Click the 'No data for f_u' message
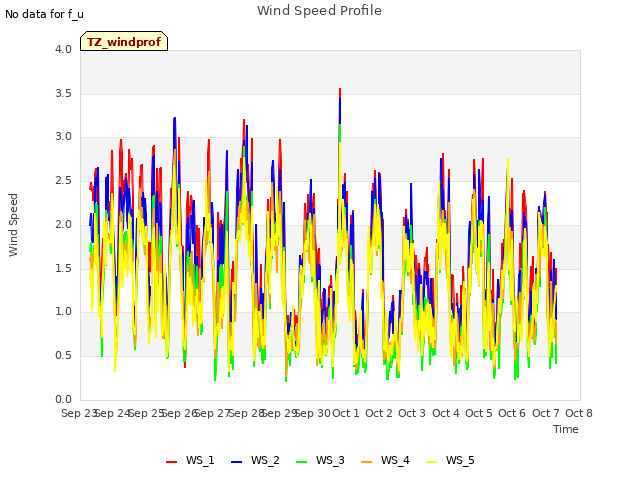The height and width of the screenshot is (480, 640). pyautogui.click(x=44, y=14)
